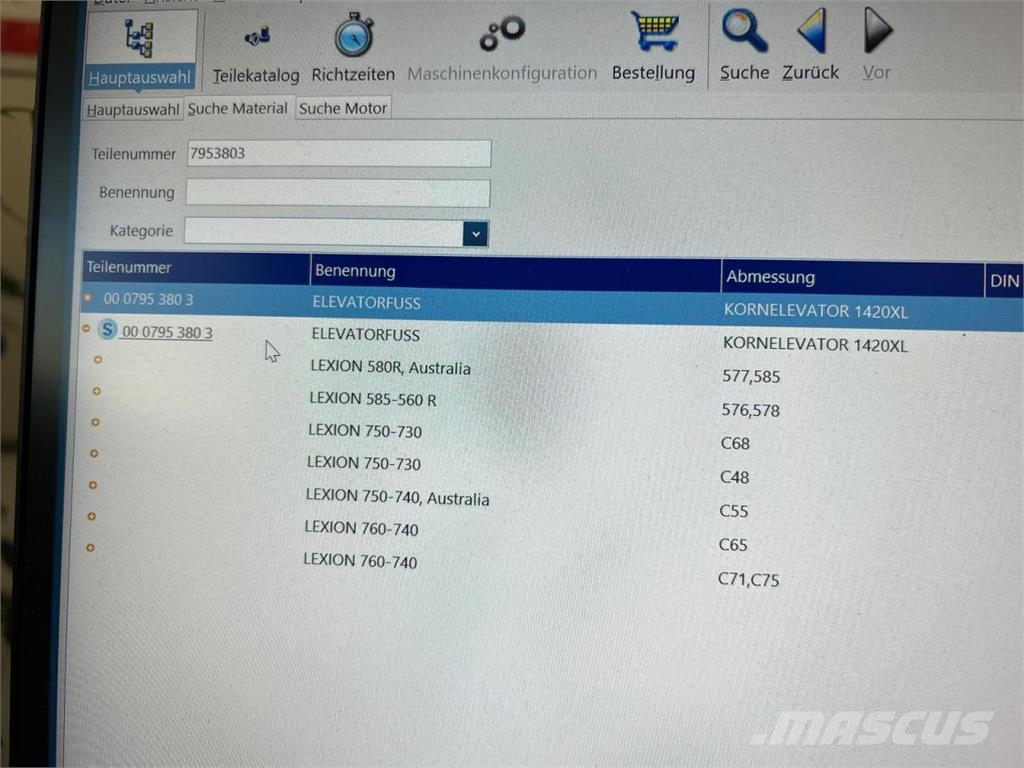Click the C48 dimension value
This screenshot has height=768, width=1024.
tap(734, 477)
